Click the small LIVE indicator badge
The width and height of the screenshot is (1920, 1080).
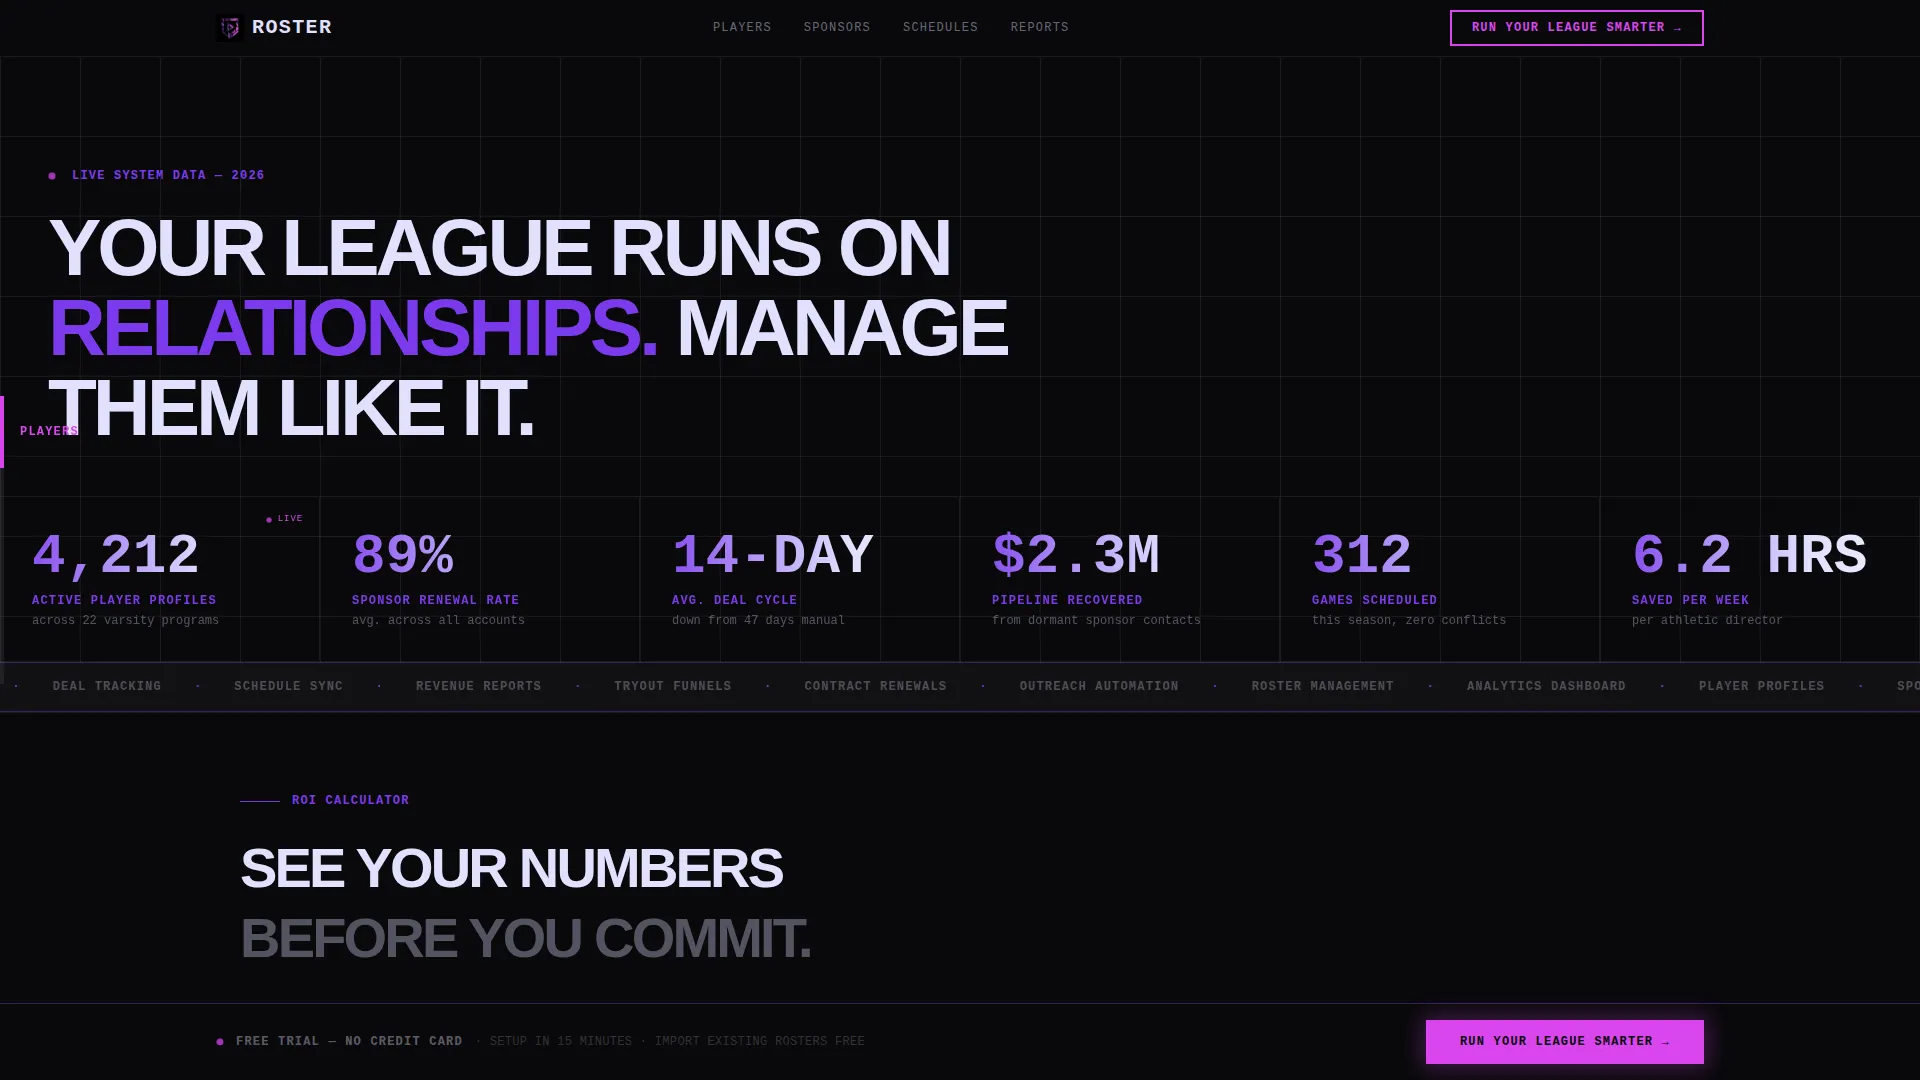click(284, 519)
